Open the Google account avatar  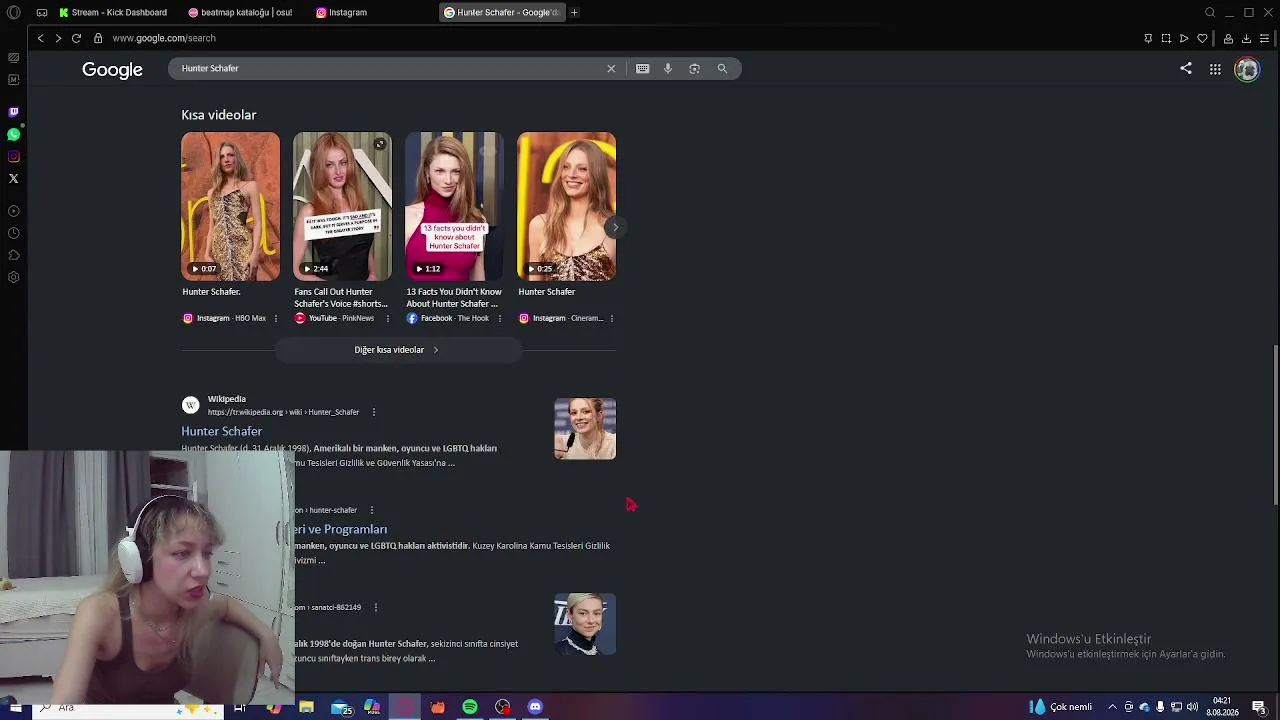pos(1247,69)
